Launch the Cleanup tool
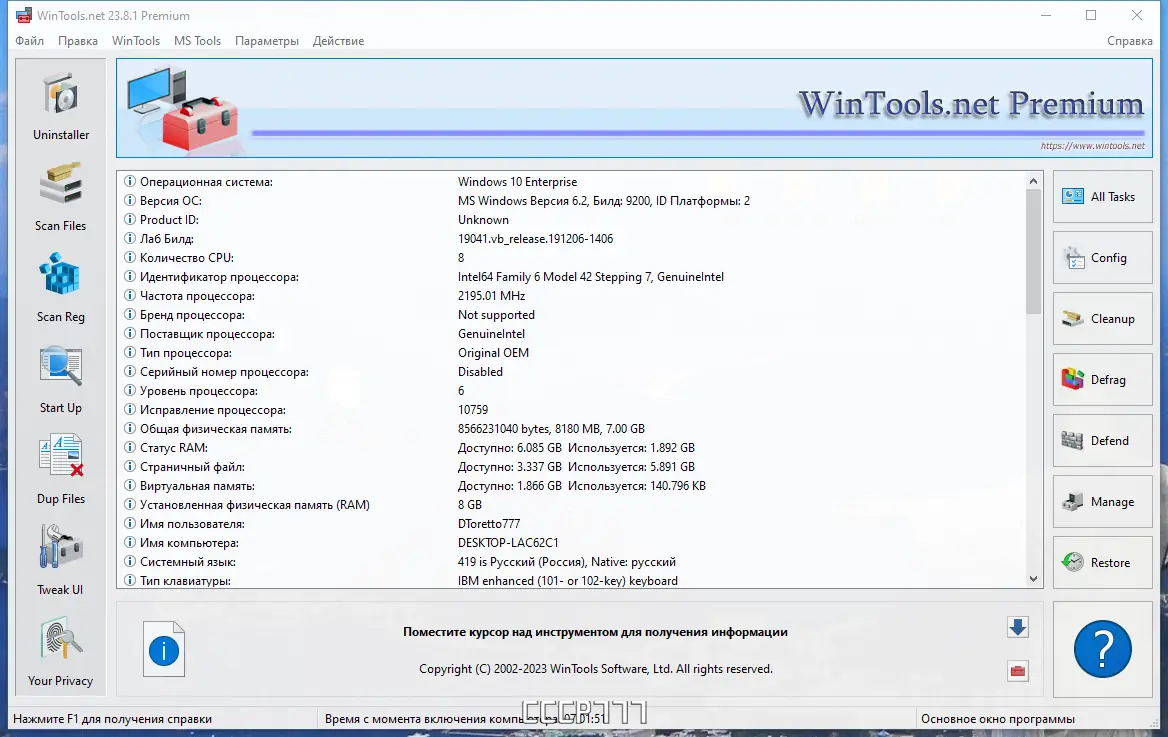Screen dimensions: 1168x737 [x=1101, y=319]
